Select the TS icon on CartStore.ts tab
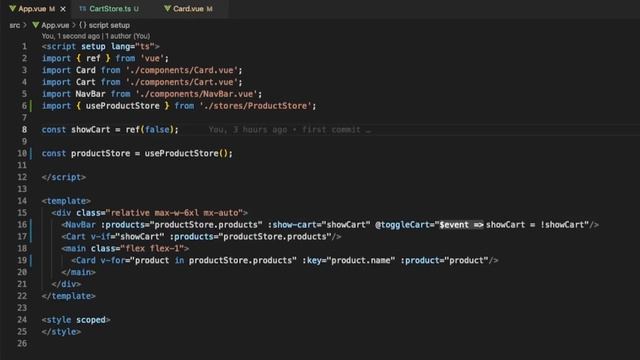640x360 pixels. 83,9
